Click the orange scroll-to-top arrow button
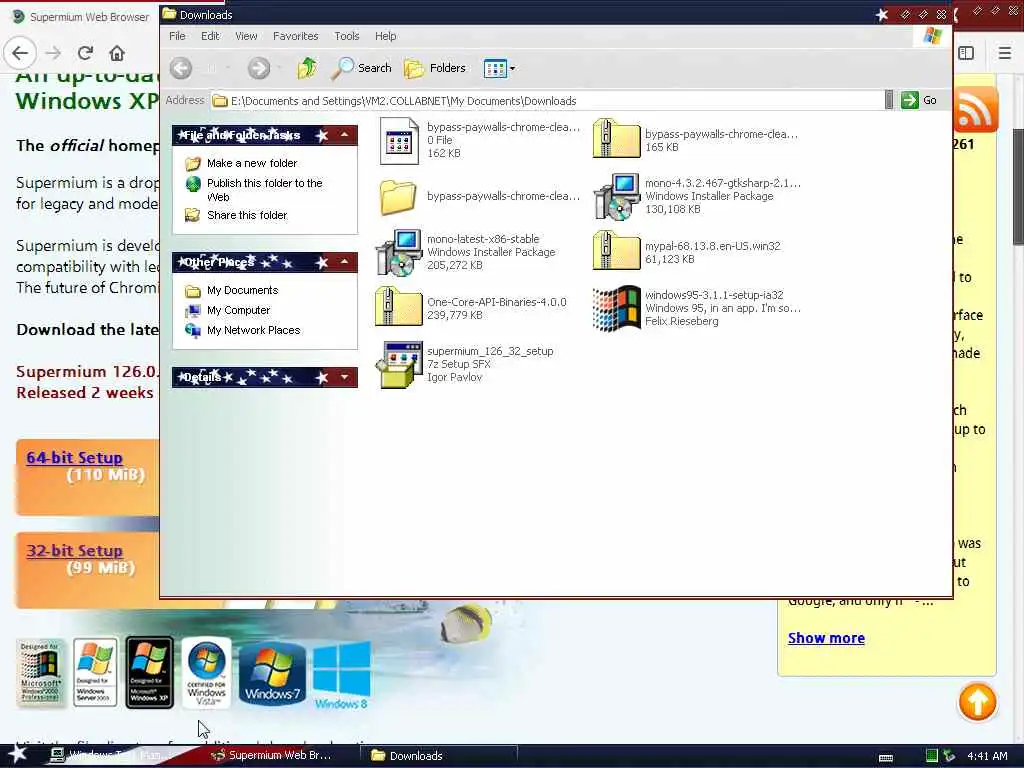 977,702
